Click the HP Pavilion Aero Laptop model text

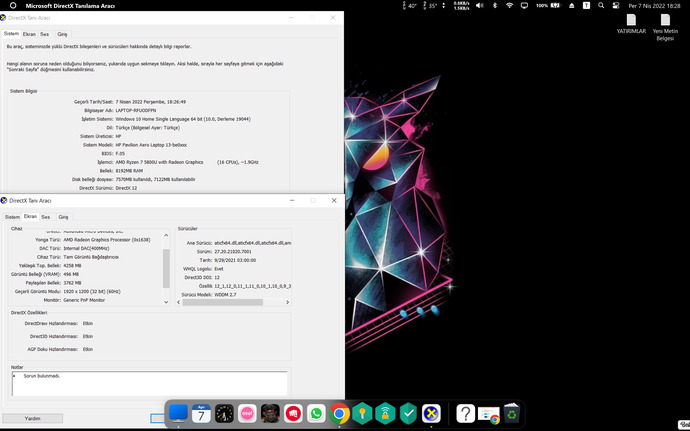tap(151, 145)
